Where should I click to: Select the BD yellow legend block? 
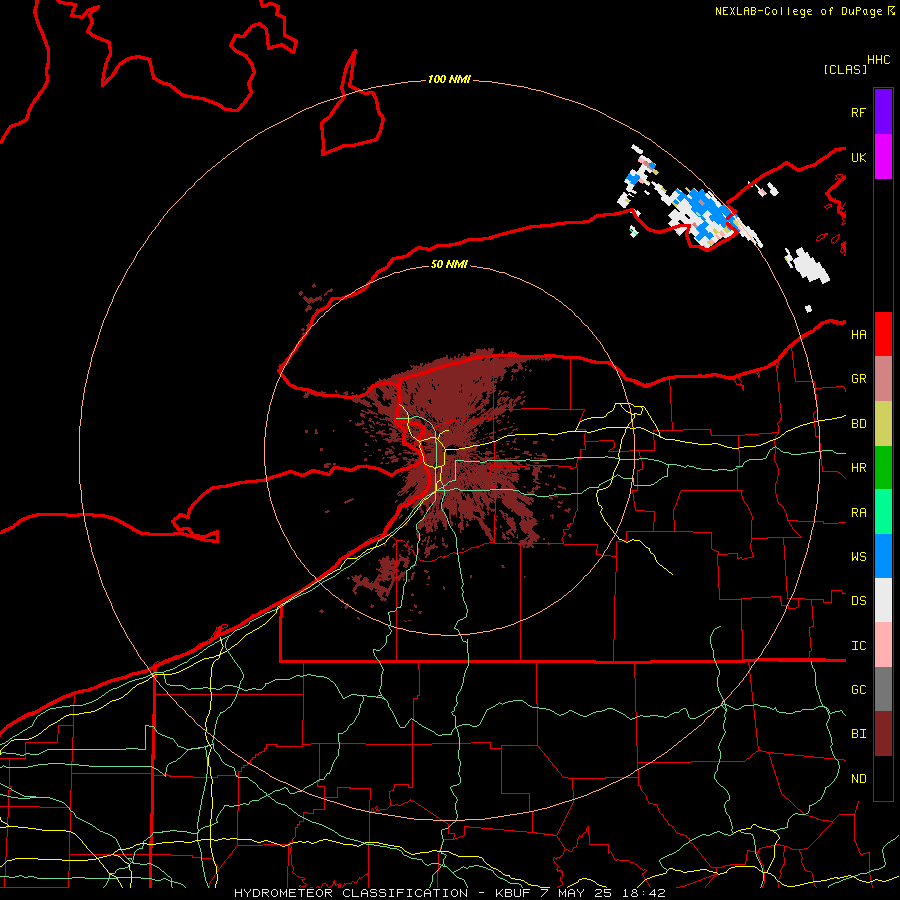pos(883,424)
